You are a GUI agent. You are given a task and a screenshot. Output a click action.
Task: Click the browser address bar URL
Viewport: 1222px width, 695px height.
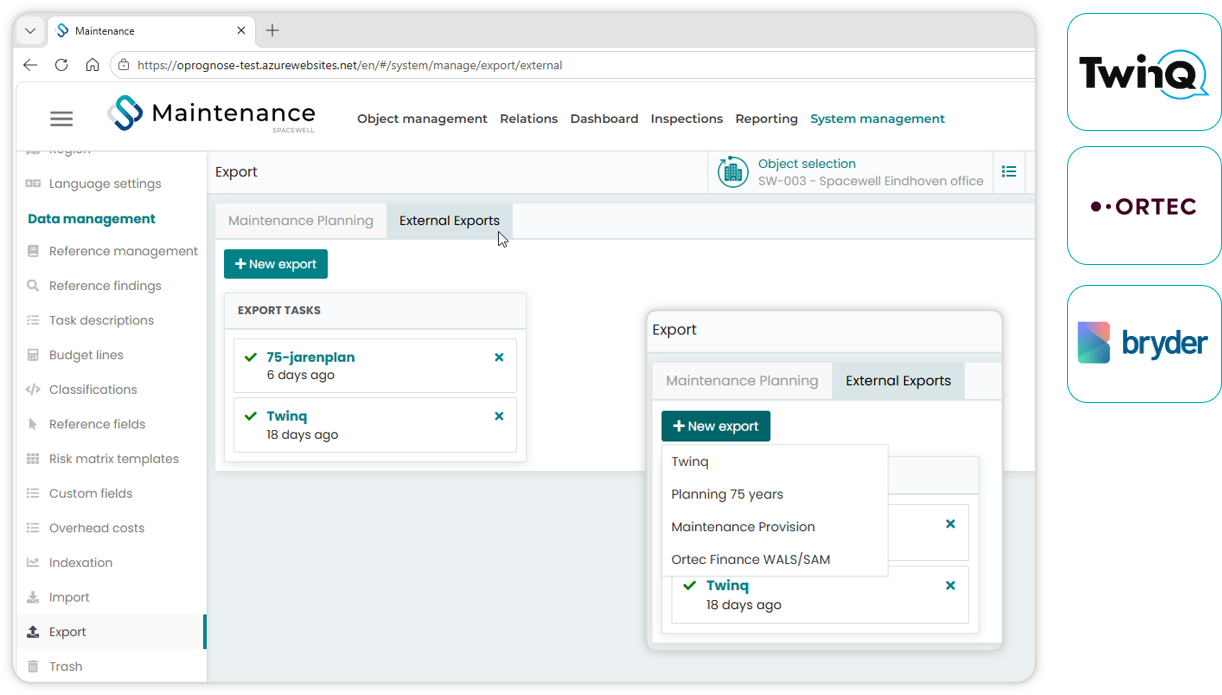350,65
